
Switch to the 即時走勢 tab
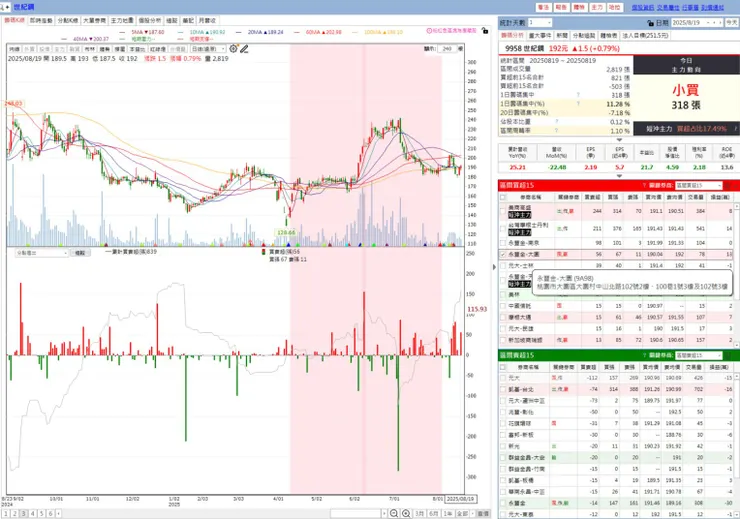tap(41, 21)
